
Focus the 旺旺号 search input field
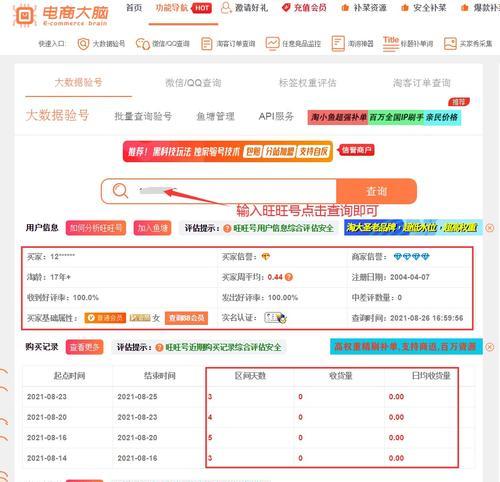pyautogui.click(x=218, y=191)
